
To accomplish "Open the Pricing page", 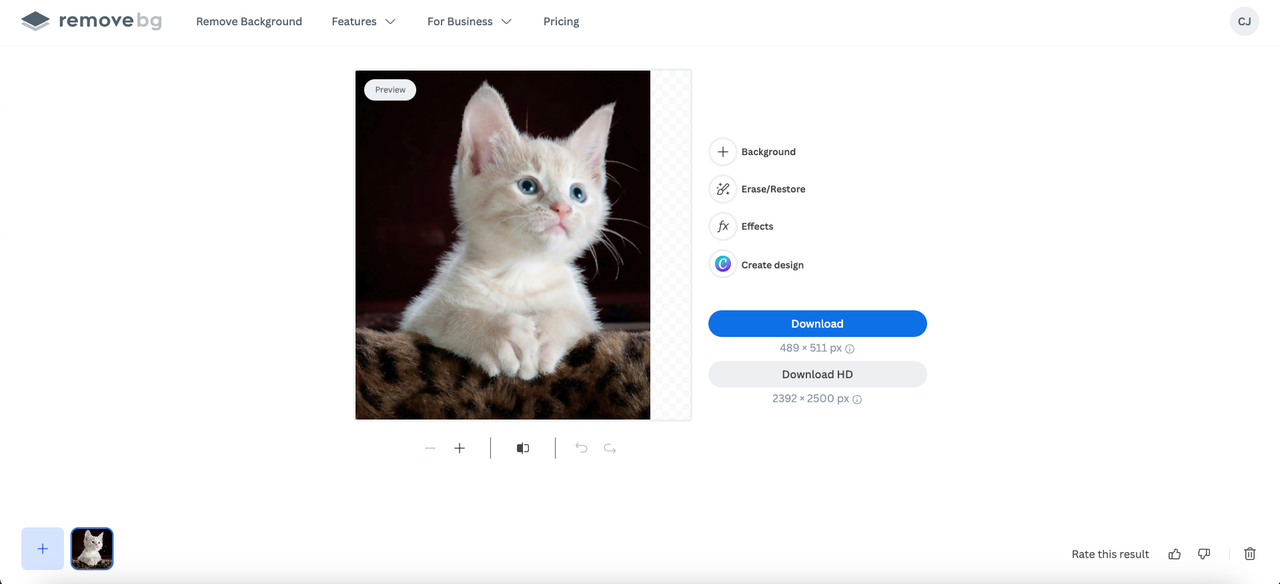I will click(x=561, y=21).
